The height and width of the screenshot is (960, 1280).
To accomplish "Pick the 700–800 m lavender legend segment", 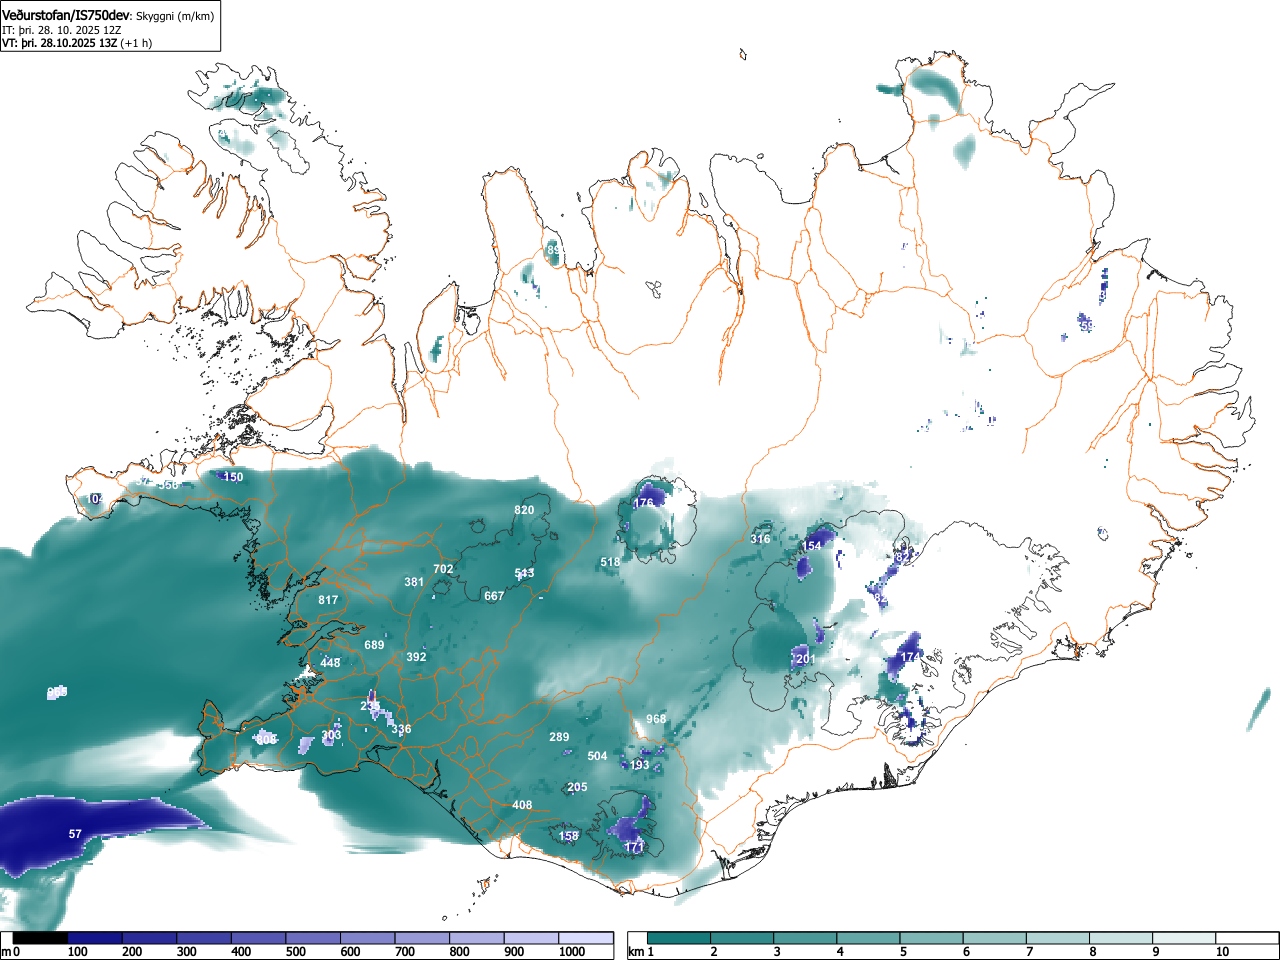I will point(422,938).
